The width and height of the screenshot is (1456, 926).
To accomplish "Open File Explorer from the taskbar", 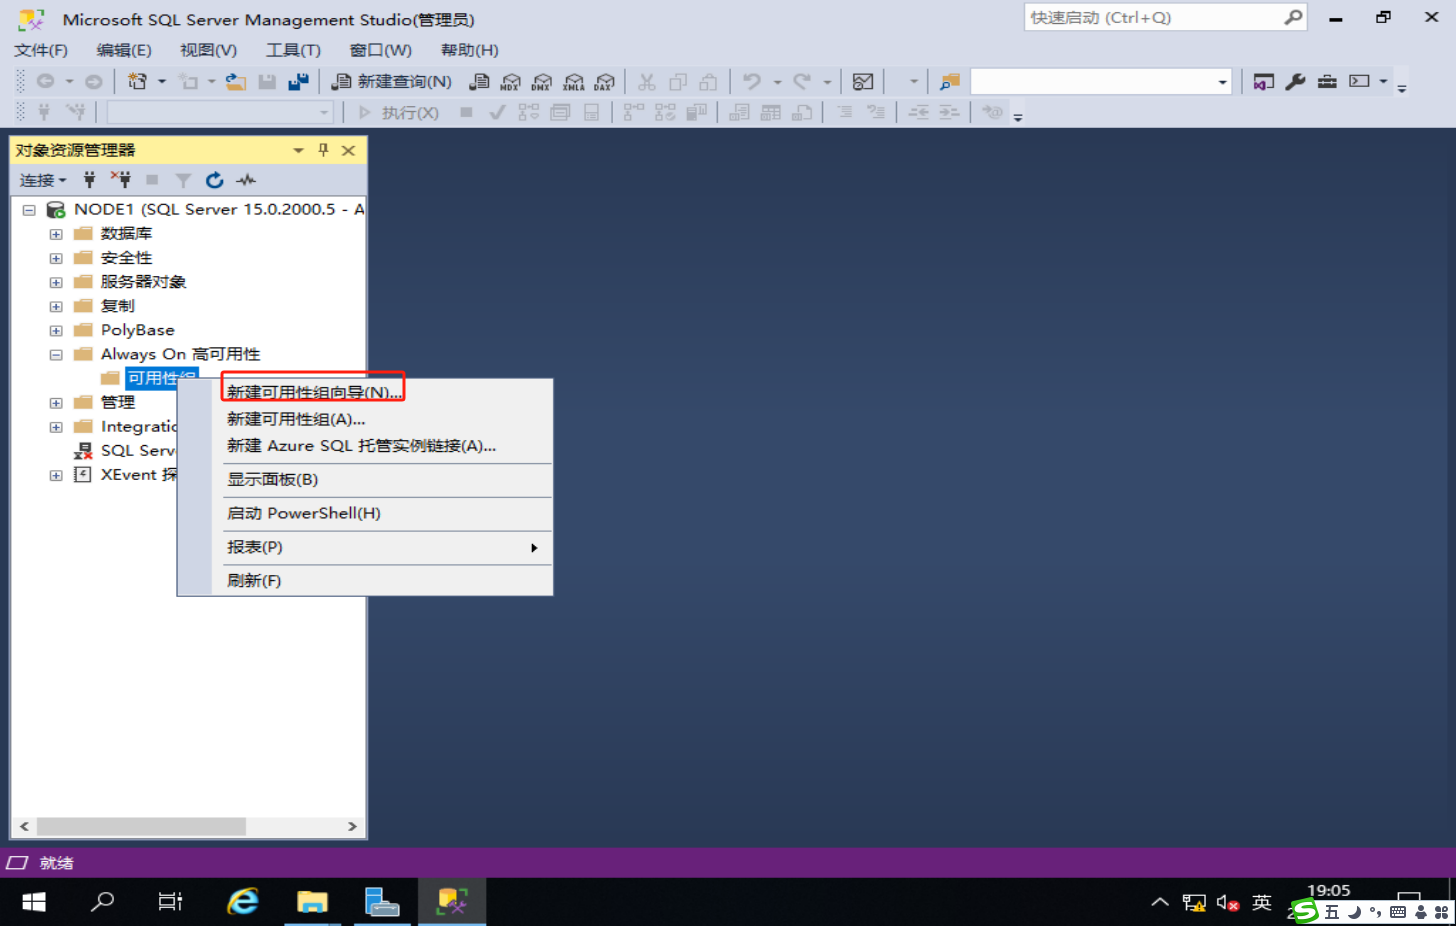I will (x=312, y=902).
